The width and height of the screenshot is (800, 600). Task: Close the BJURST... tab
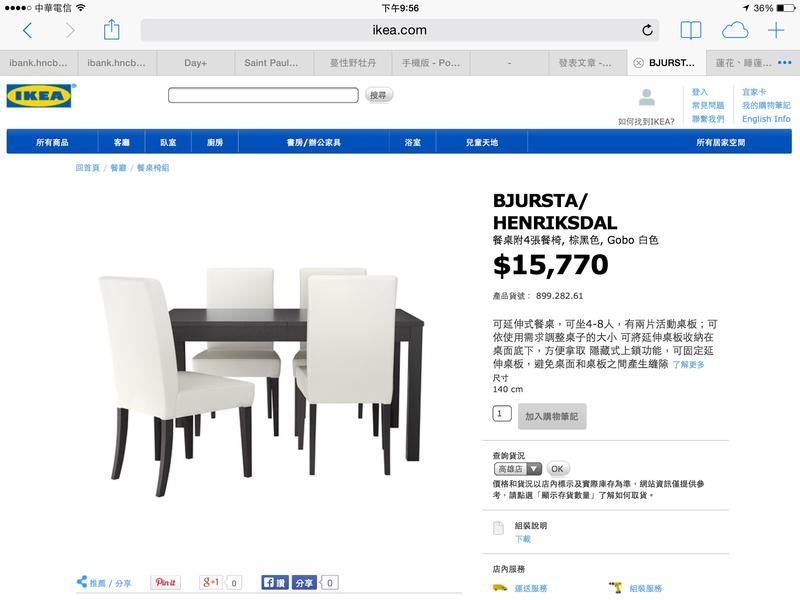coord(638,63)
